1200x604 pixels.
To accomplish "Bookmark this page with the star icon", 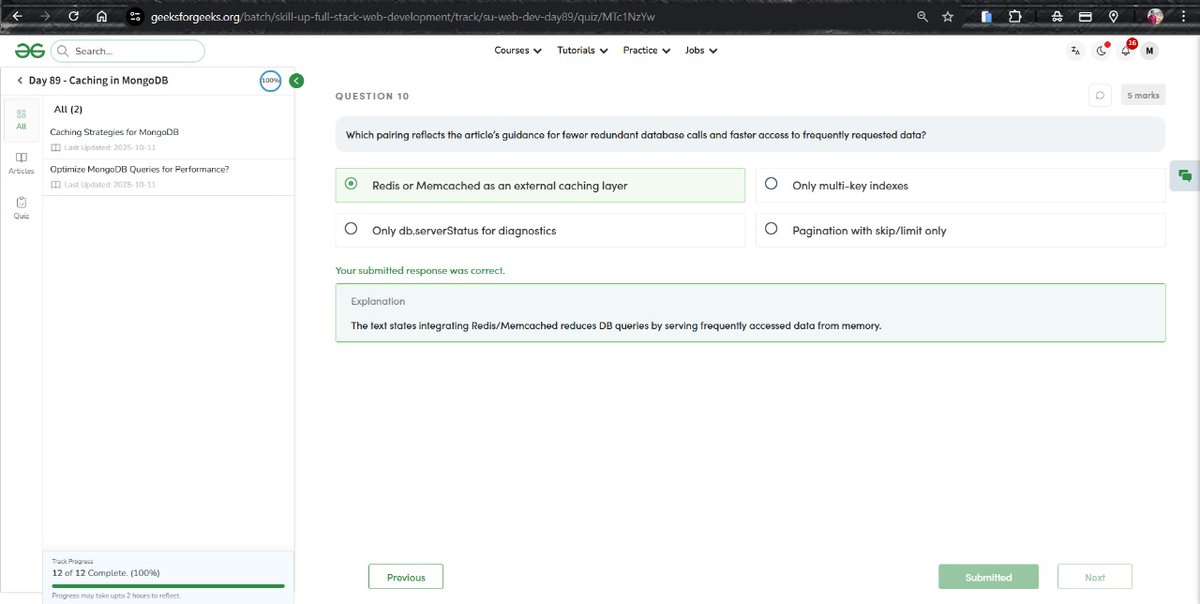I will point(948,17).
